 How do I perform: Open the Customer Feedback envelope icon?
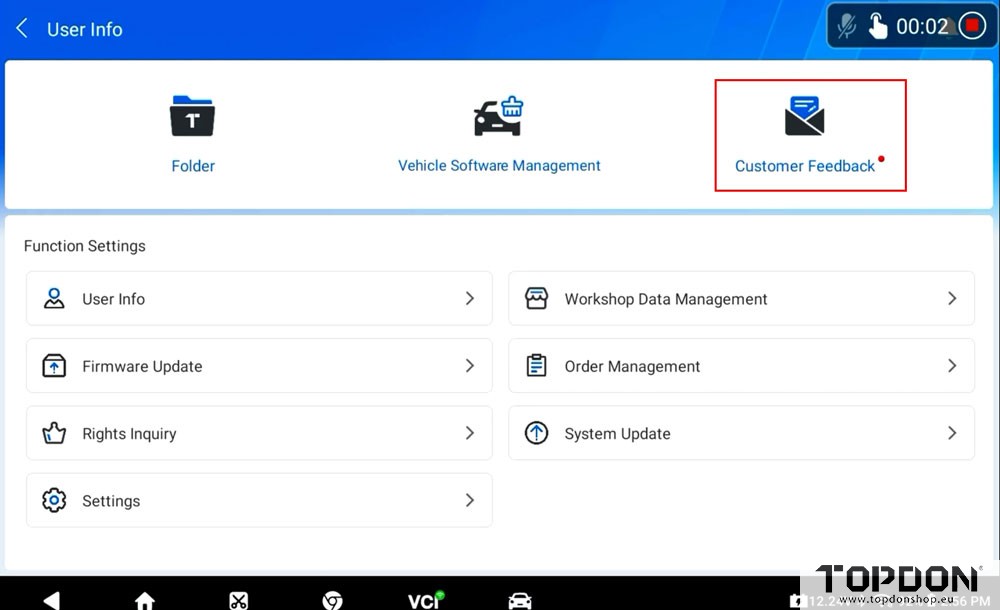point(804,116)
